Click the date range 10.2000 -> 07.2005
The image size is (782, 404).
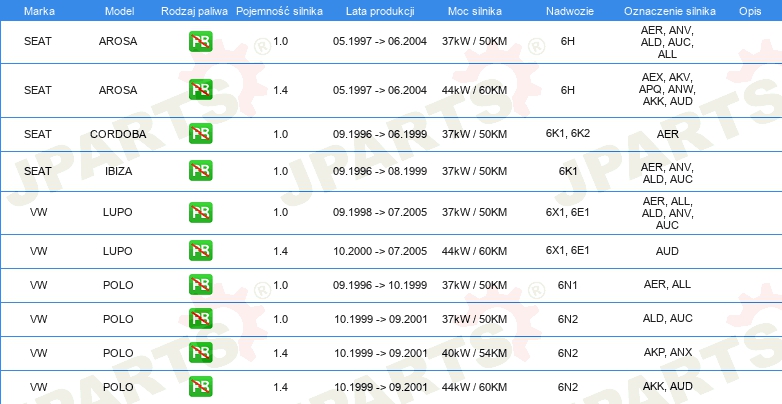pos(380,251)
